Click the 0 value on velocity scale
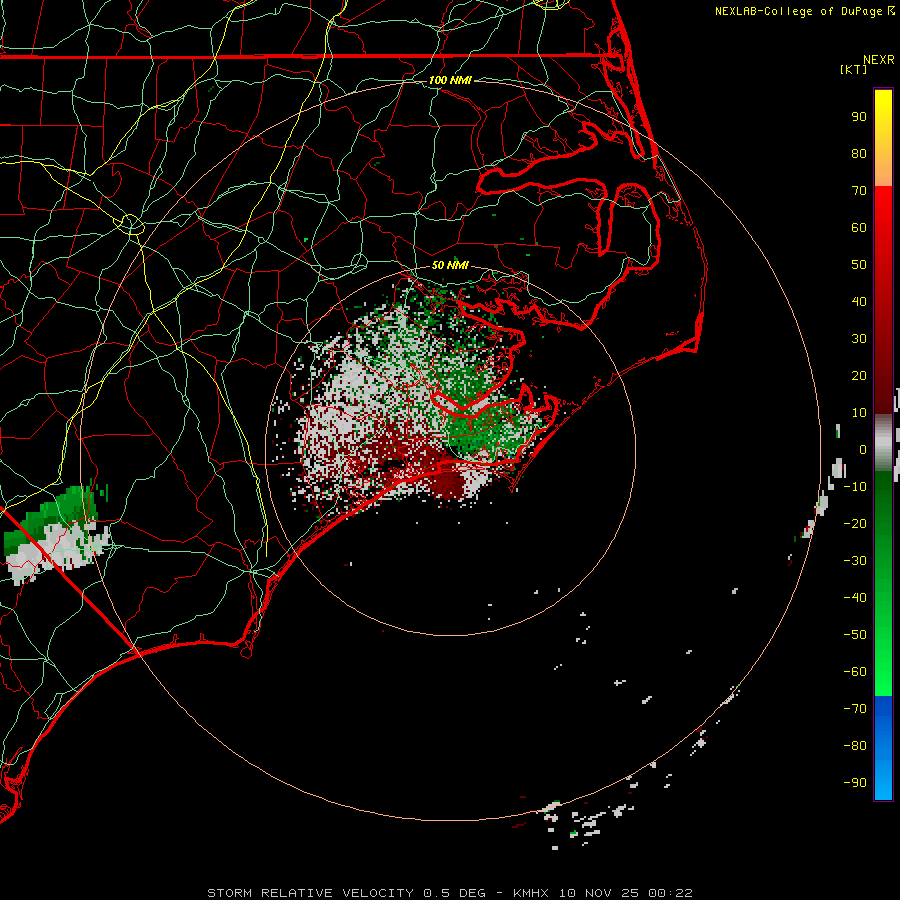The width and height of the screenshot is (900, 900). 863,449
